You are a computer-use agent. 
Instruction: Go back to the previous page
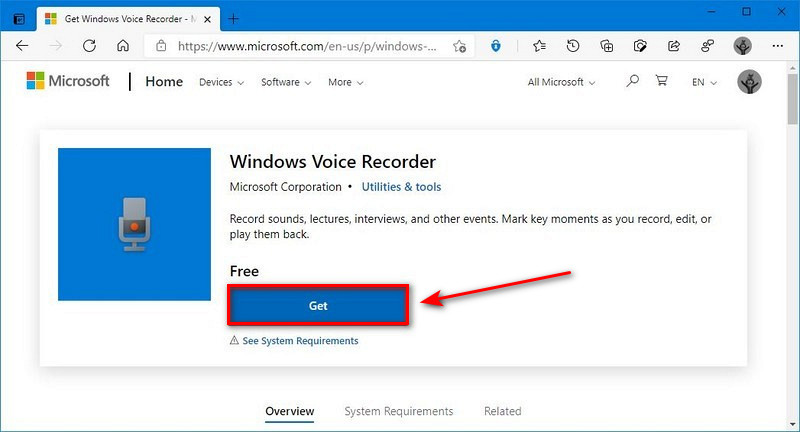pos(22,46)
